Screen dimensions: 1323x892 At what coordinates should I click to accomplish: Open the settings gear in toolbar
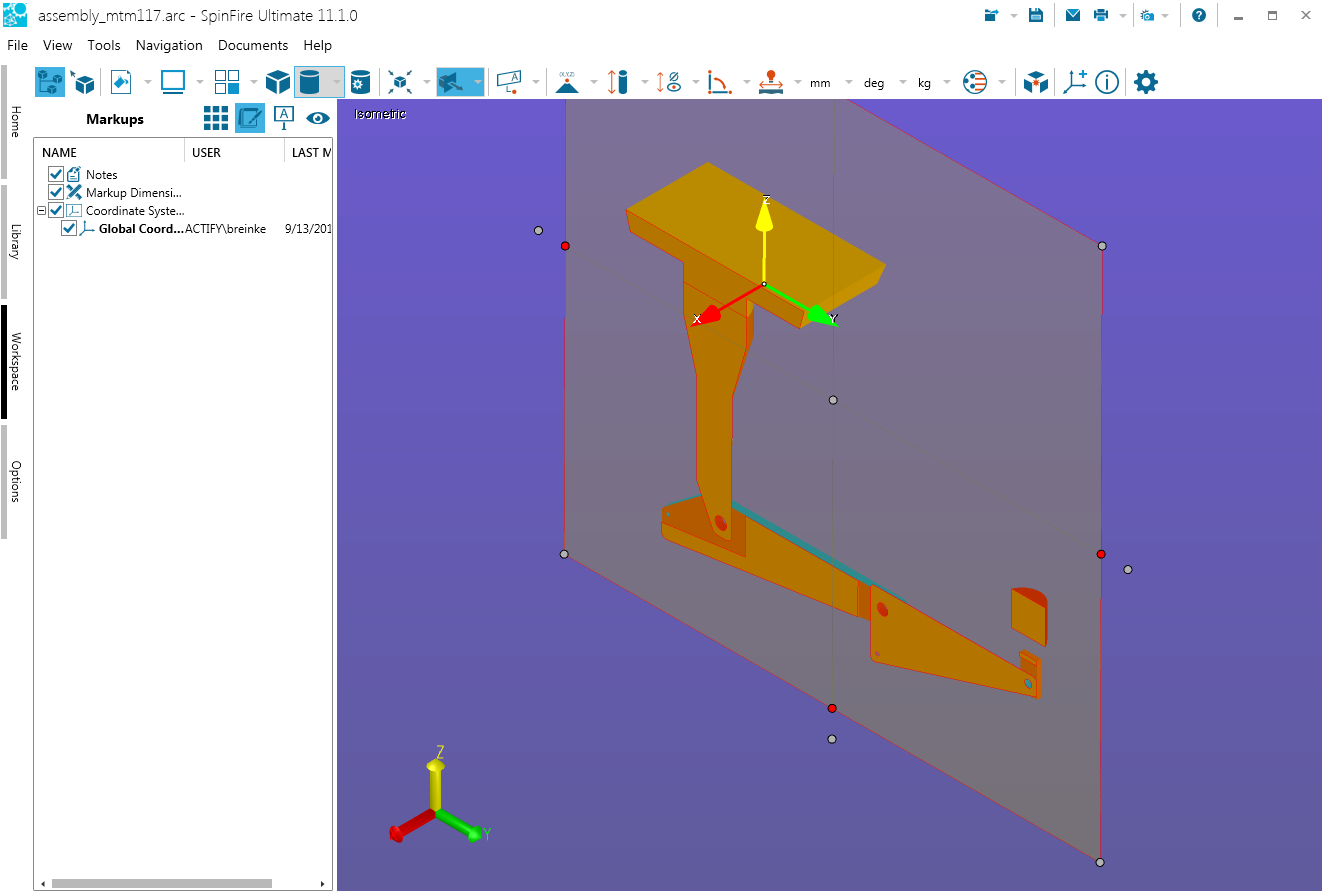pyautogui.click(x=1146, y=82)
